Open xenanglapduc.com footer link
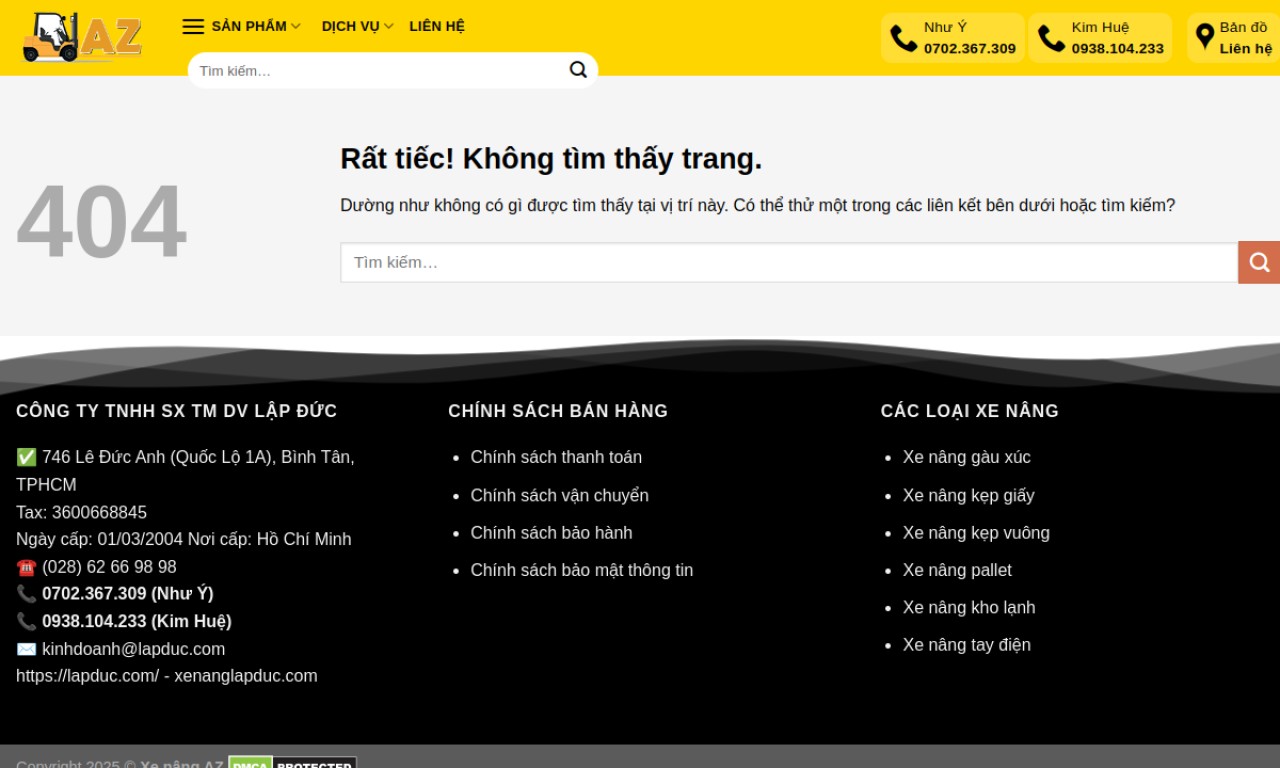The height and width of the screenshot is (768, 1280). pyautogui.click(x=246, y=676)
